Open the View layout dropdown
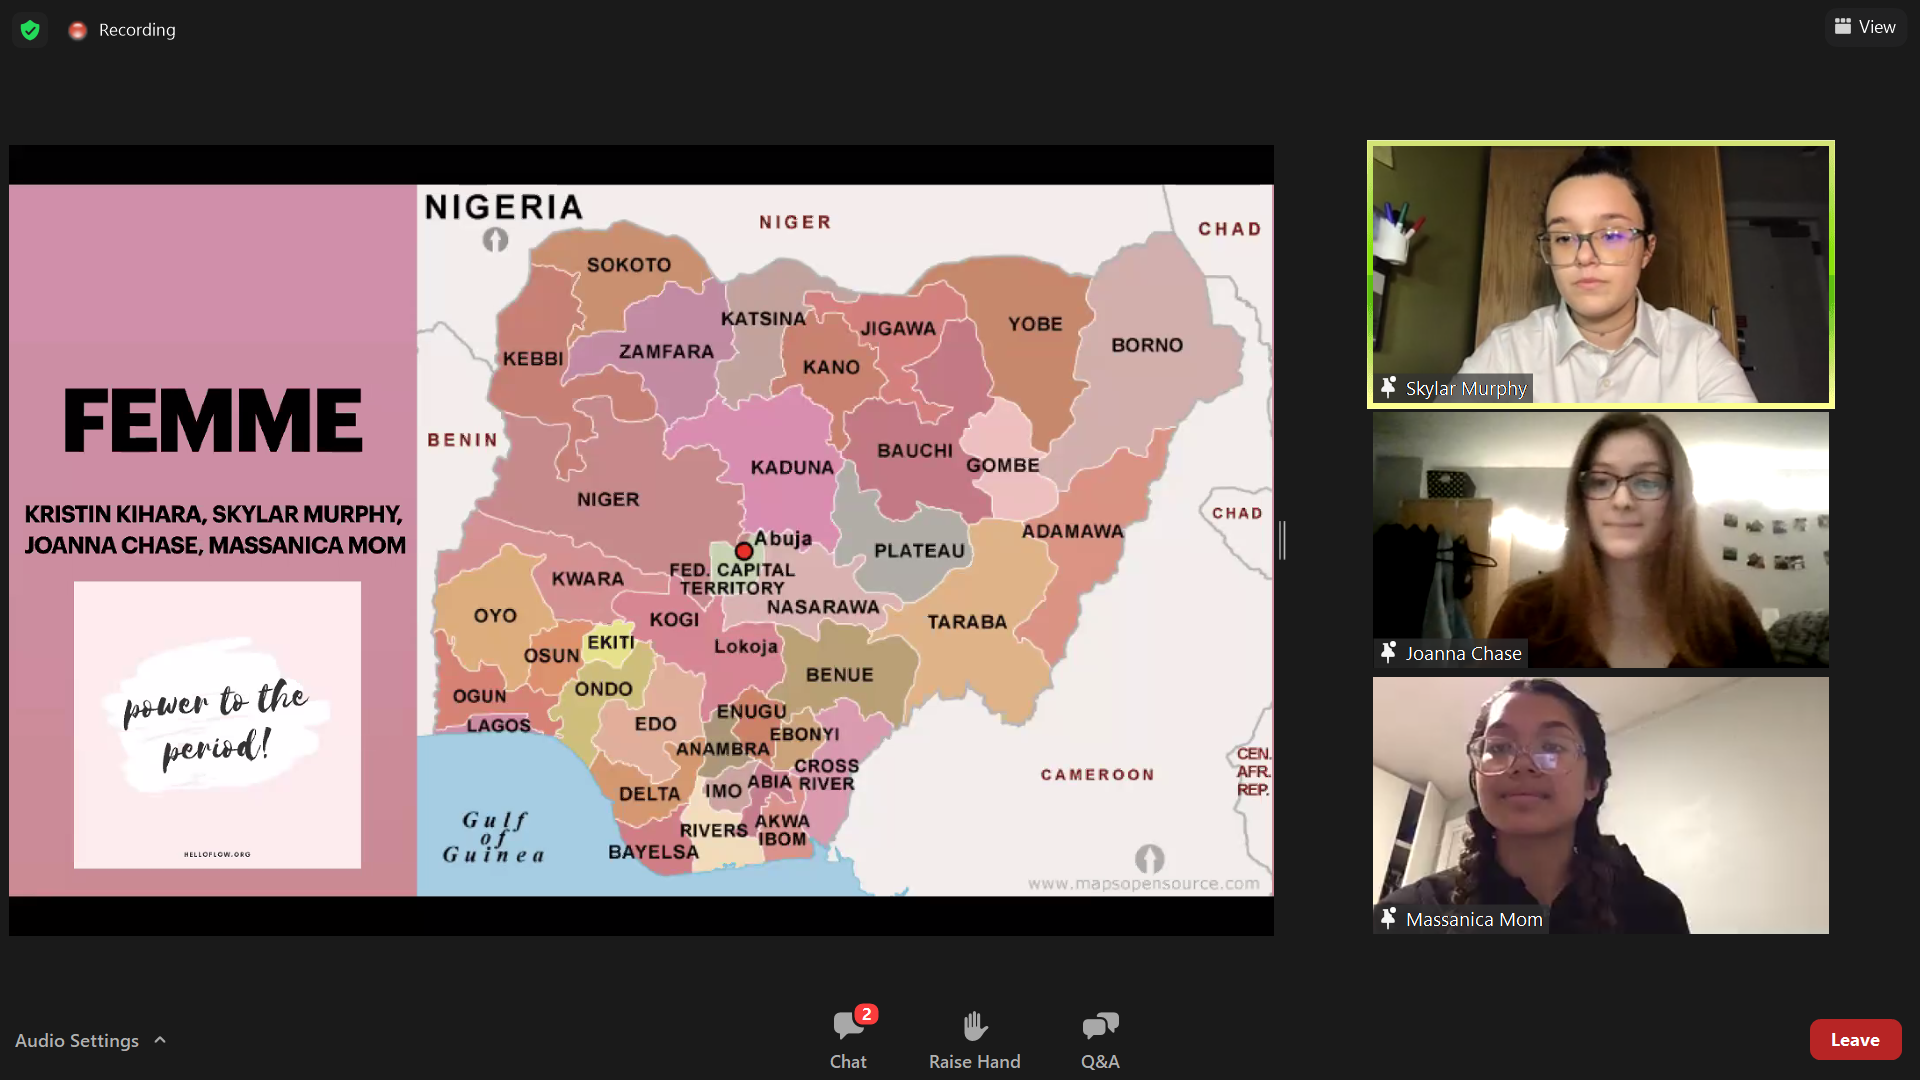Screen dimensions: 1920x1080 pos(1865,27)
